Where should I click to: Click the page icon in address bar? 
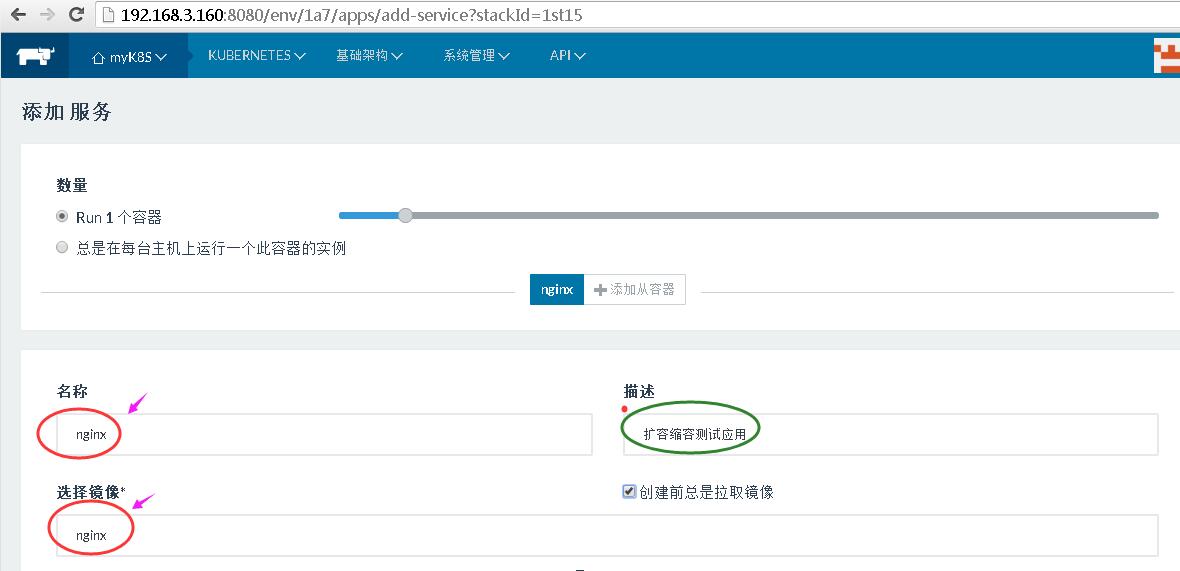[108, 15]
